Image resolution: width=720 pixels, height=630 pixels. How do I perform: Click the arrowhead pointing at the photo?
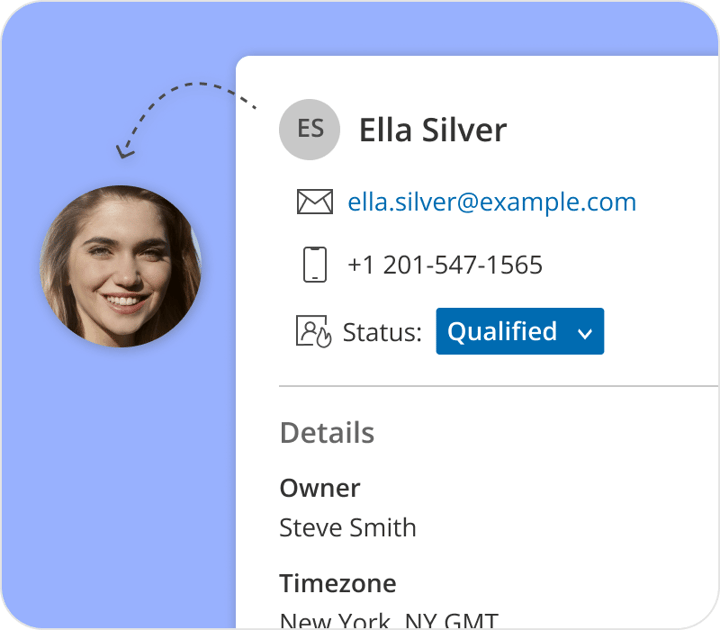124,151
